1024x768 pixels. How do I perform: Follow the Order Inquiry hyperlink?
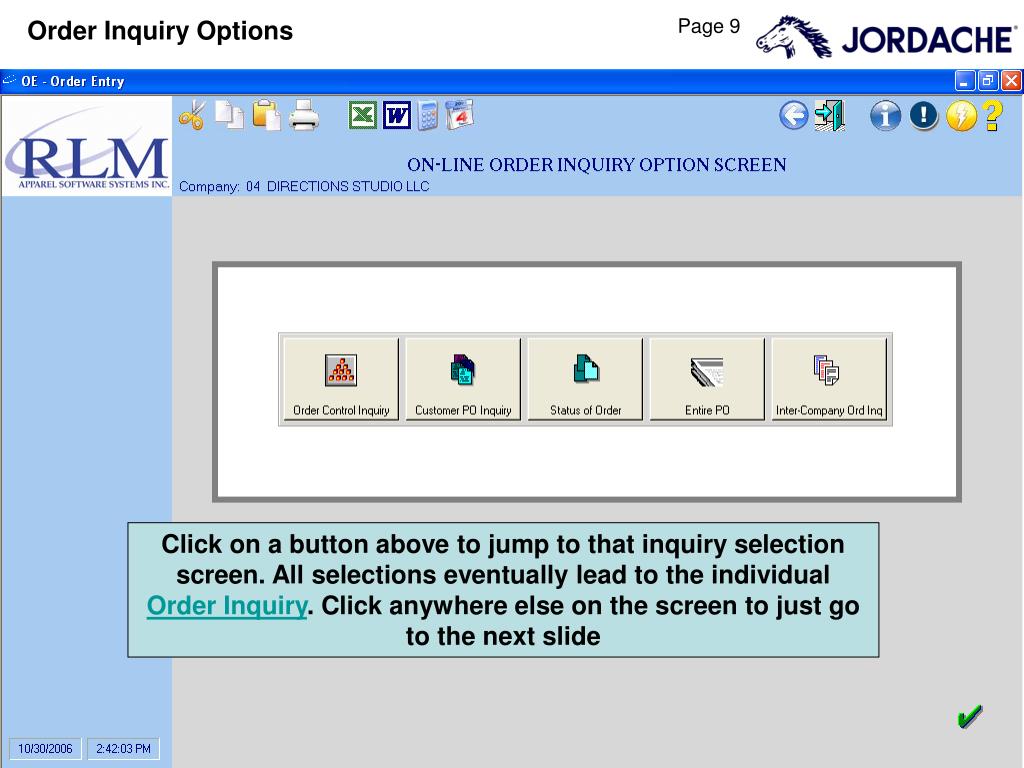[227, 605]
